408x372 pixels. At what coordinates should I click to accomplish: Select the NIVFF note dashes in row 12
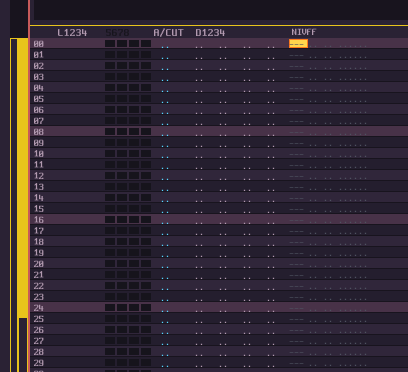click(x=297, y=176)
